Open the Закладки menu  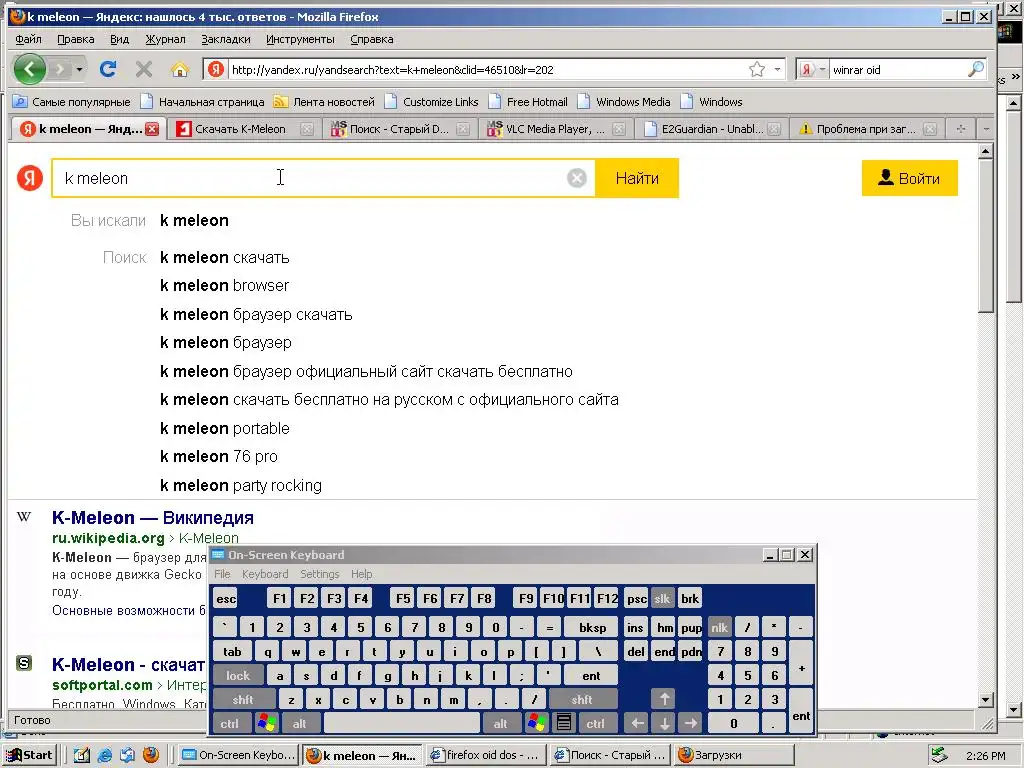225,39
